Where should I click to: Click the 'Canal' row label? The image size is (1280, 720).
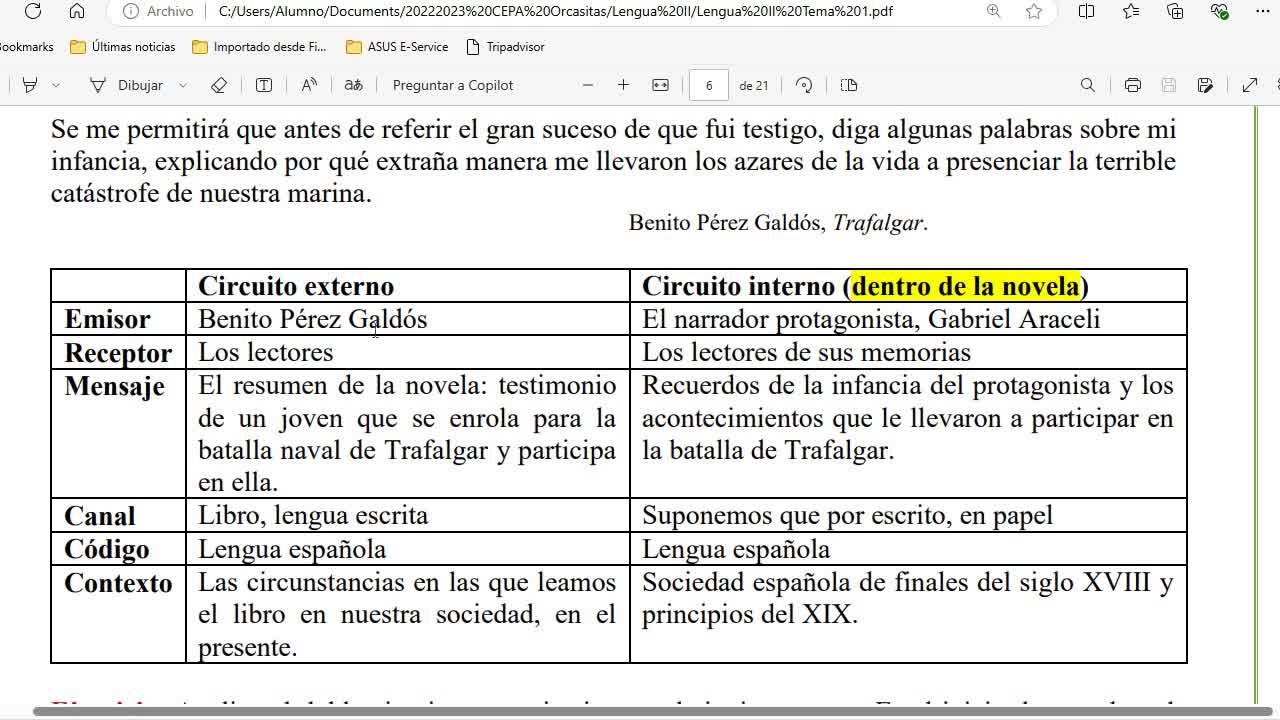(x=99, y=516)
